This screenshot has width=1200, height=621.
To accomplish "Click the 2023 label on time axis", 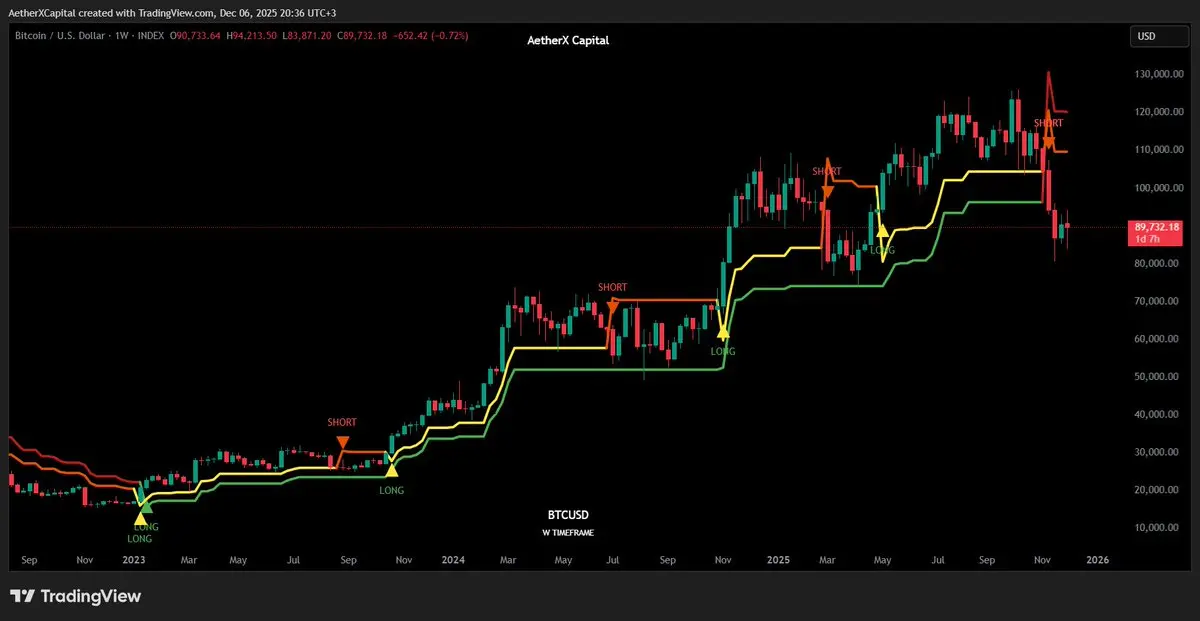I will 132,561.
